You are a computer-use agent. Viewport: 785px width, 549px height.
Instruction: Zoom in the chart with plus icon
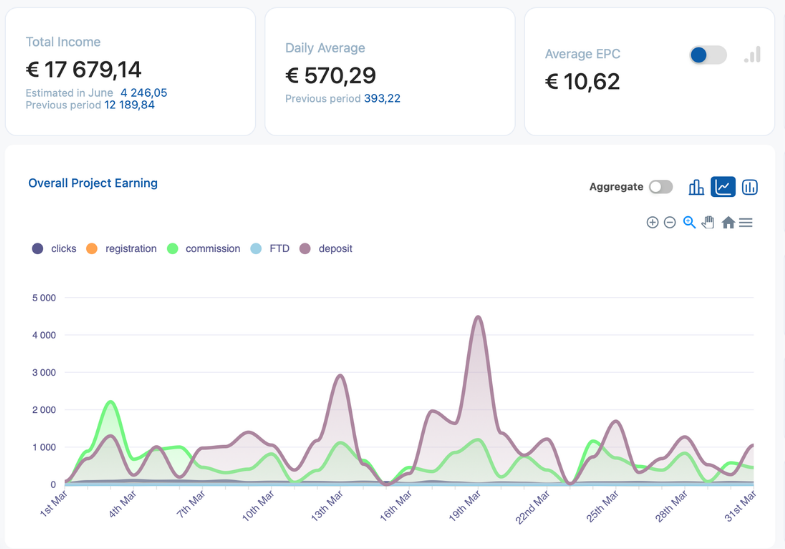tap(652, 222)
